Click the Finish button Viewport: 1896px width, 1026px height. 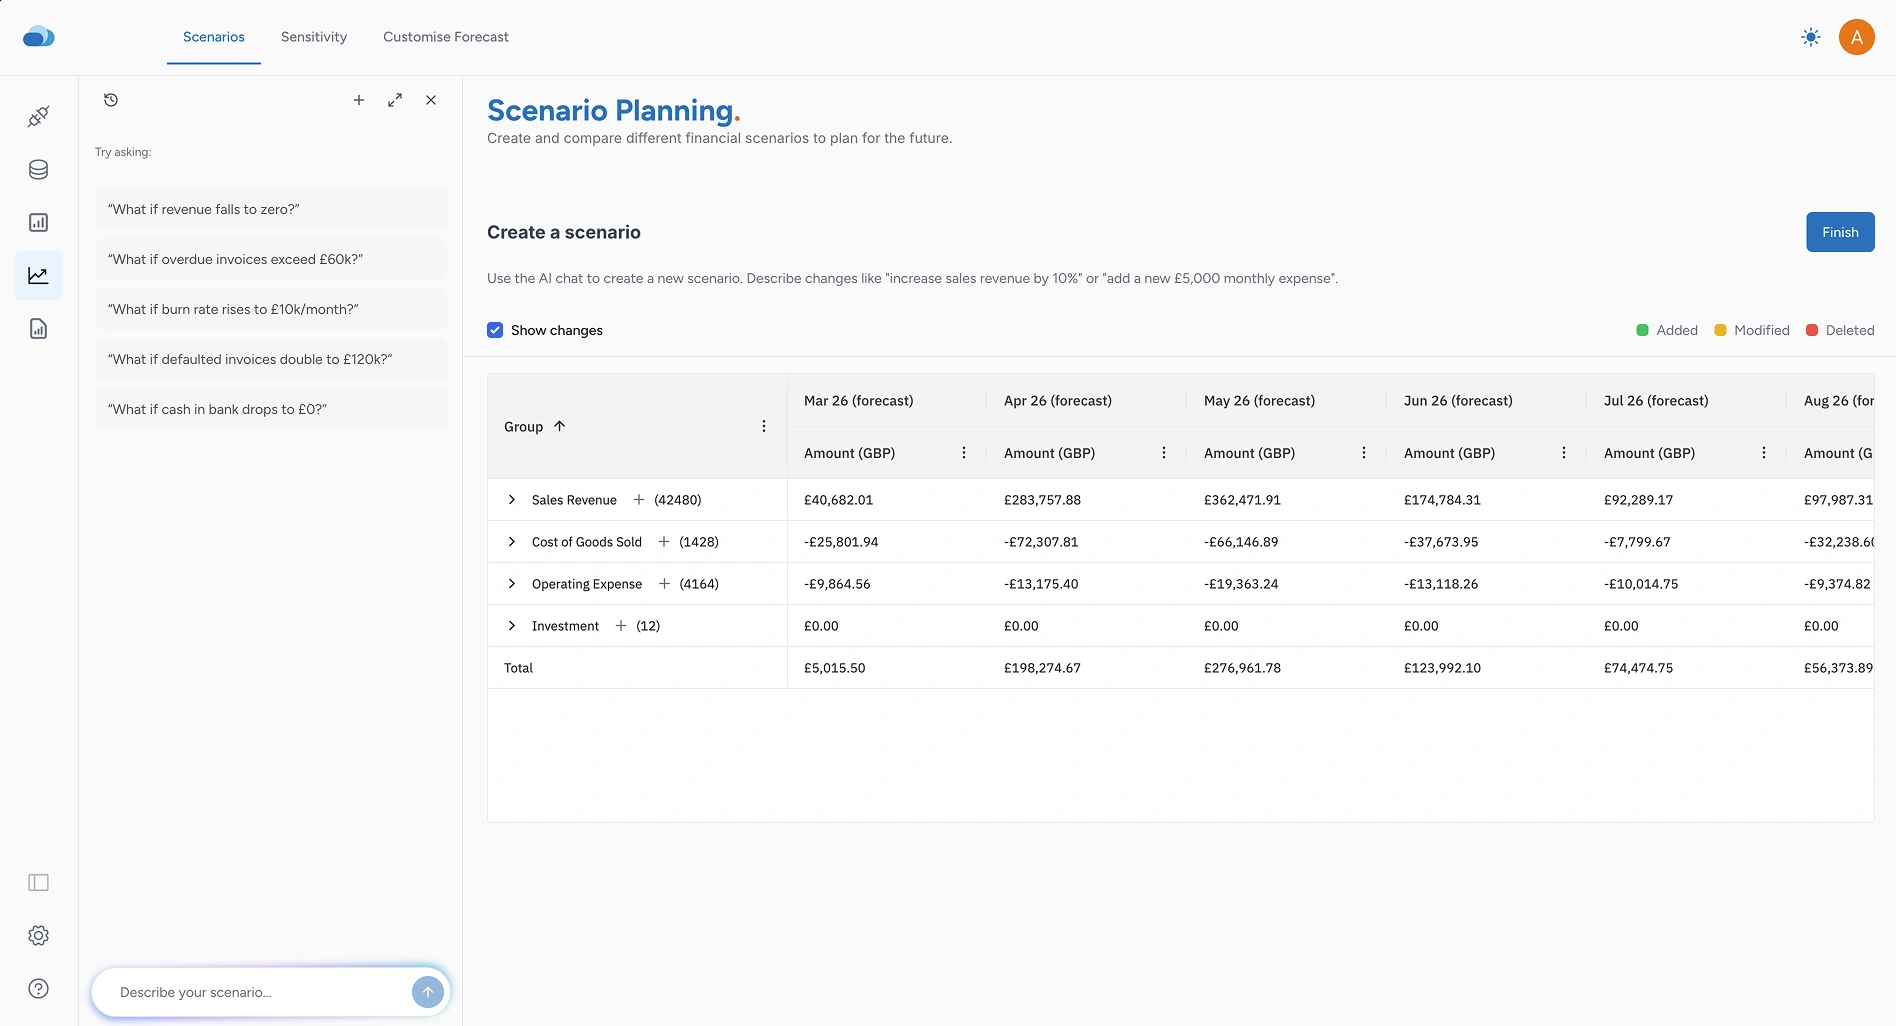click(1840, 232)
